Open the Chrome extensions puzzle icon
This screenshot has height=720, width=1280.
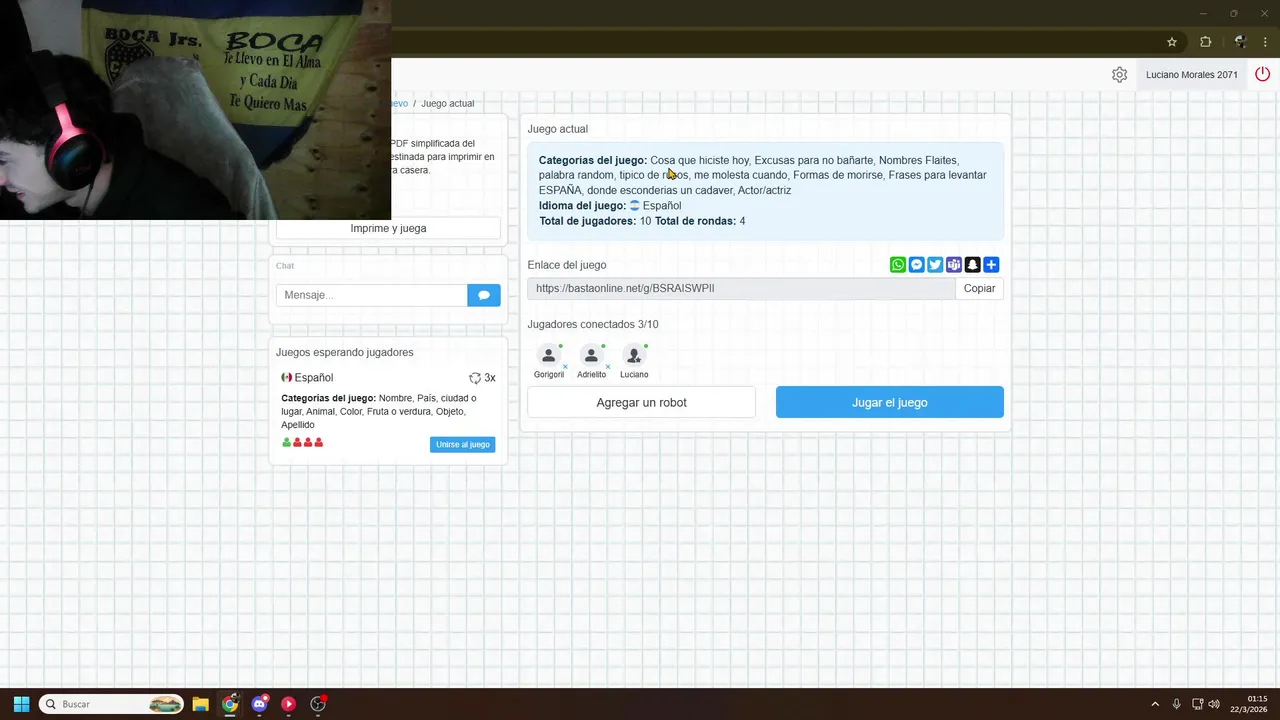(x=1205, y=42)
